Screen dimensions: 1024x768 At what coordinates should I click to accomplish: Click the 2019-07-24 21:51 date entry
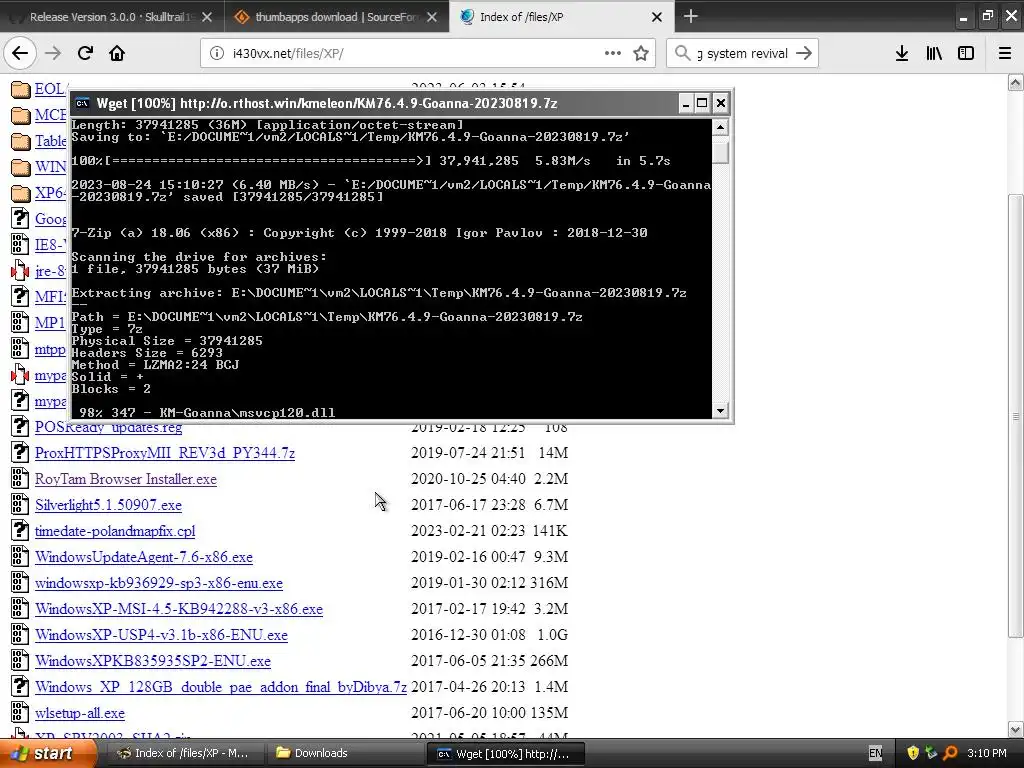(x=468, y=453)
